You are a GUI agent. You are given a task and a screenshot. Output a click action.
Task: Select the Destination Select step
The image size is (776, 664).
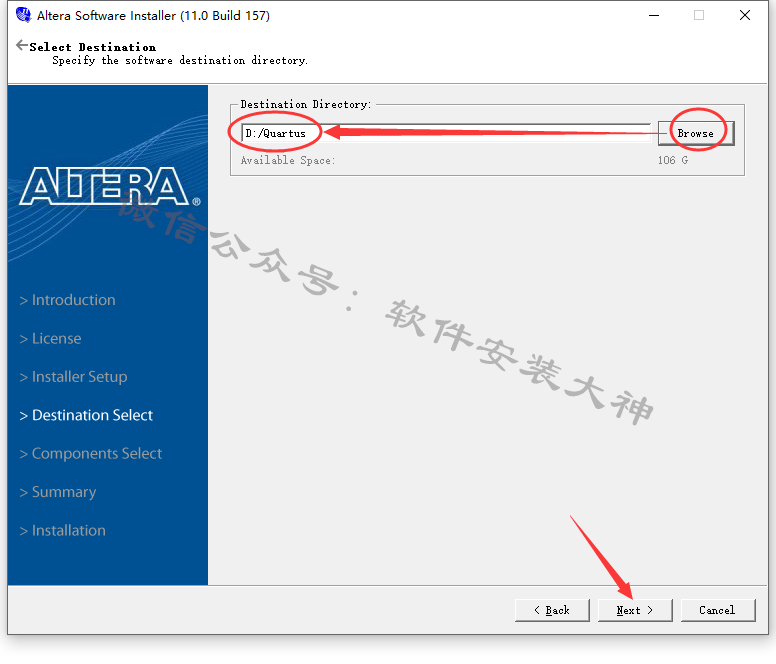[86, 415]
